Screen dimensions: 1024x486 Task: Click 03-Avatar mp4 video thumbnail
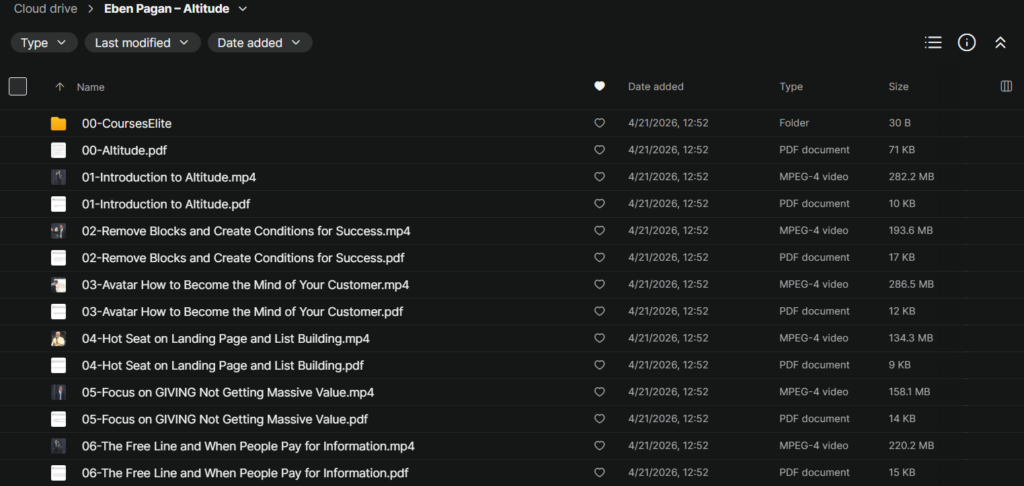[59, 285]
